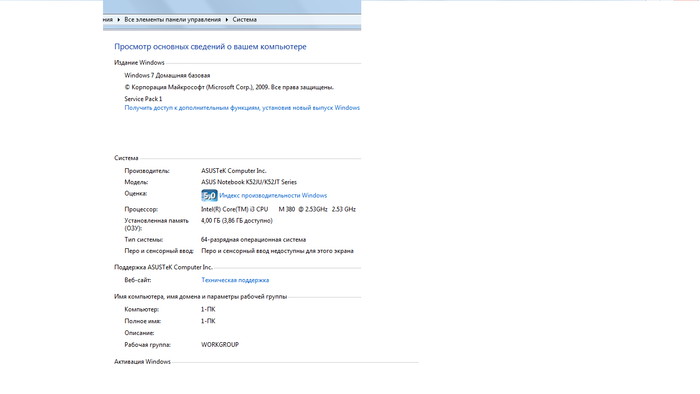This screenshot has width=700, height=394.
Task: Click the 5,0 performance rating badge
Action: 209,195
